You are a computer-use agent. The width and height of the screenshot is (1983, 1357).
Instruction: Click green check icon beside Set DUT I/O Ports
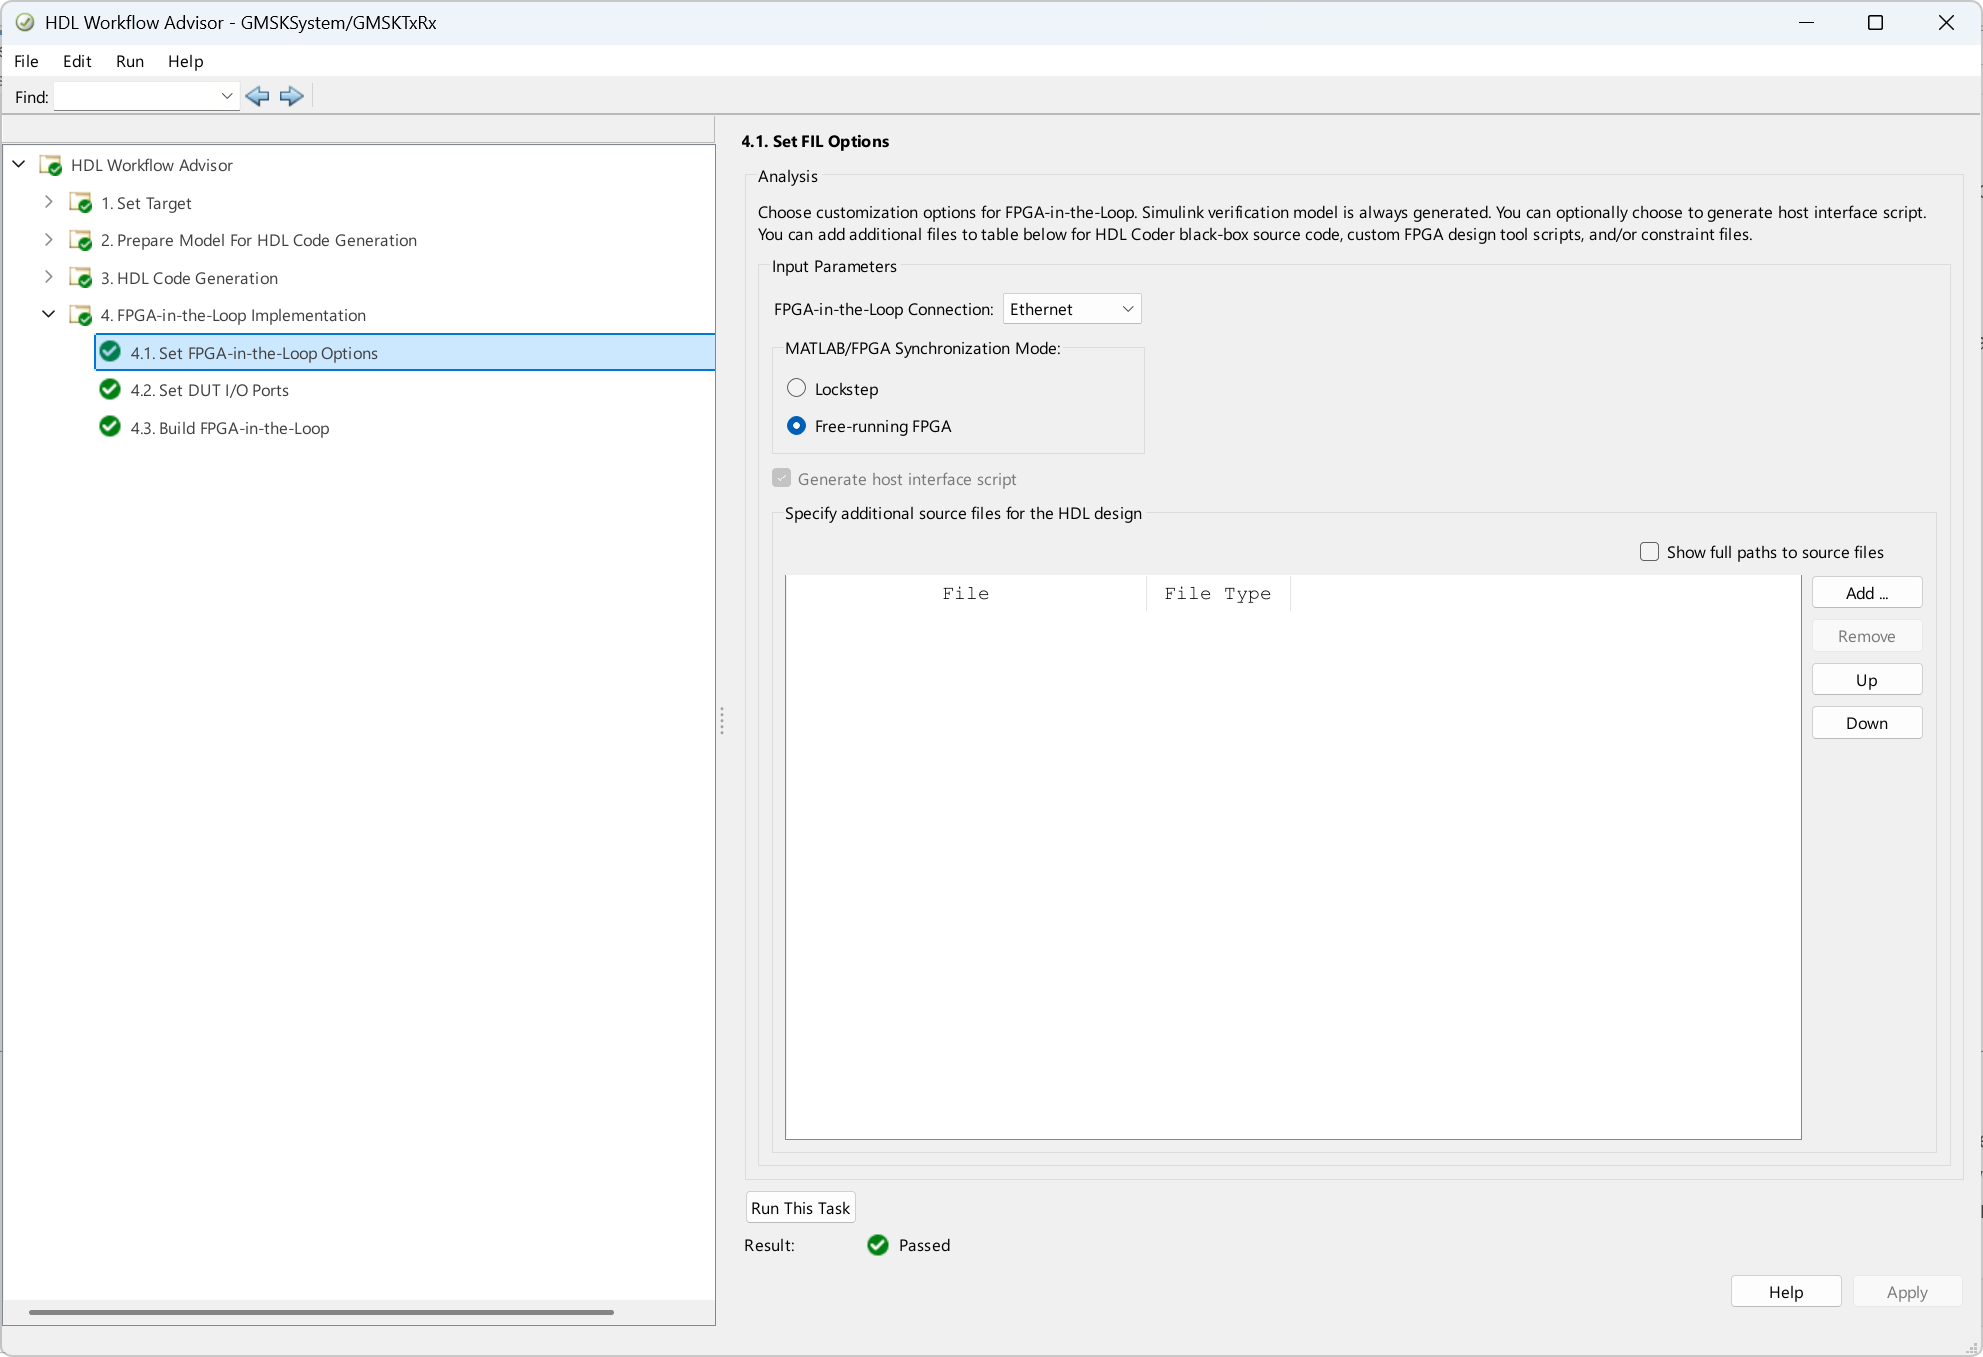(x=110, y=390)
